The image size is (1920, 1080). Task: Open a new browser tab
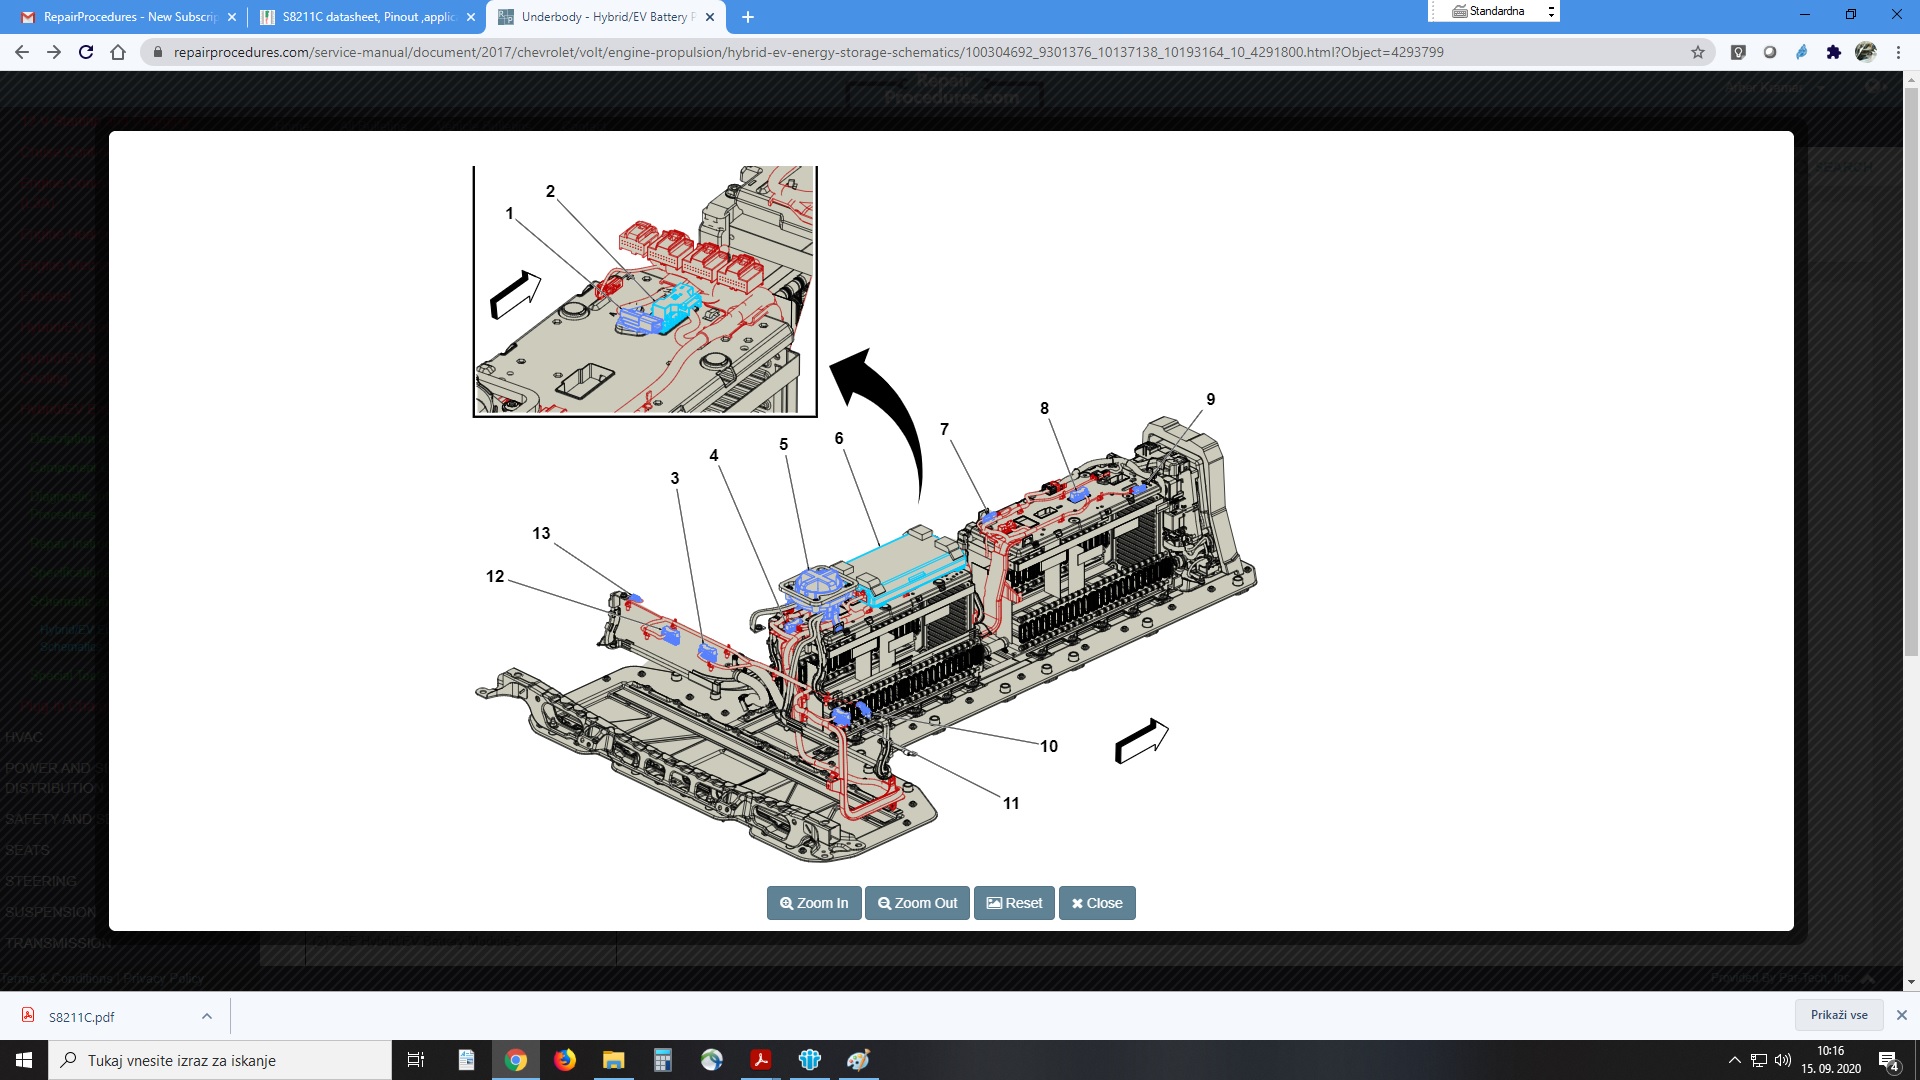748,17
